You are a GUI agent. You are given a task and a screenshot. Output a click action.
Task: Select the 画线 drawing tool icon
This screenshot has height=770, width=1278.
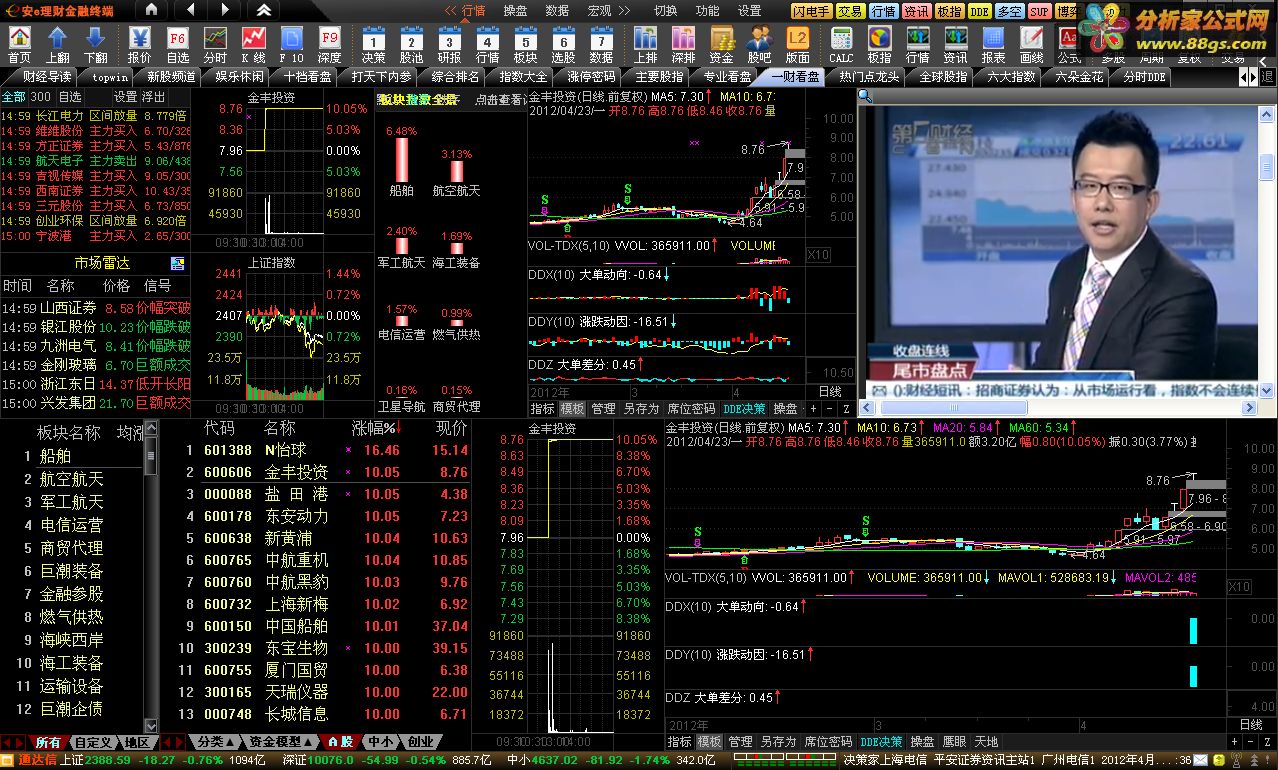click(1031, 45)
